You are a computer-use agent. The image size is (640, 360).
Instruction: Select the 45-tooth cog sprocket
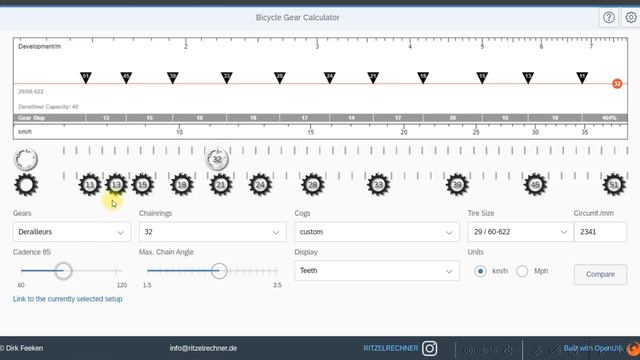click(535, 185)
